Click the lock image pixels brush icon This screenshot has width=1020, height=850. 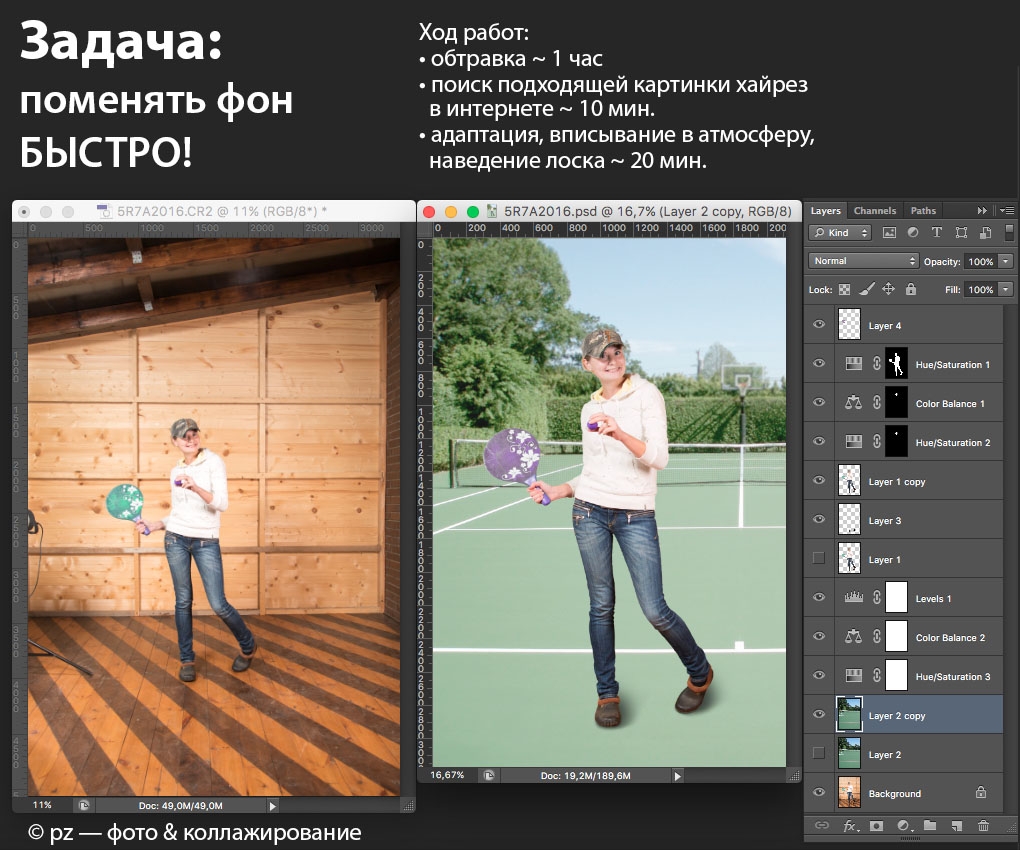pos(867,289)
